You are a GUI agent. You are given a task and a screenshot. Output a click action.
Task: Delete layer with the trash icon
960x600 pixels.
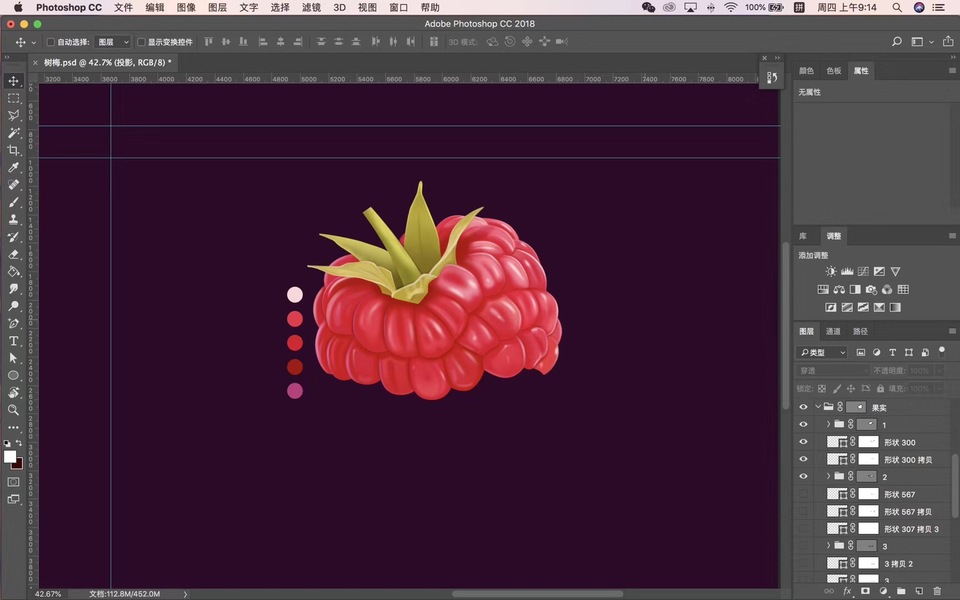(937, 591)
